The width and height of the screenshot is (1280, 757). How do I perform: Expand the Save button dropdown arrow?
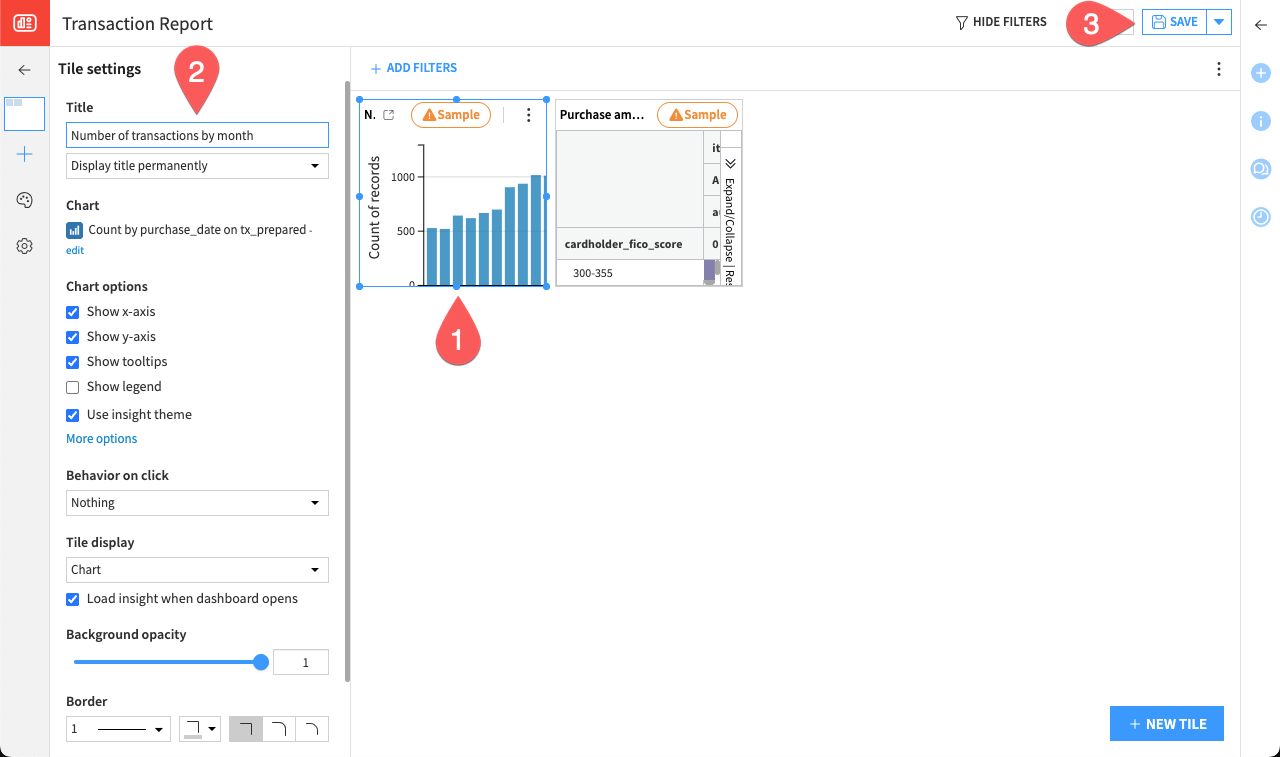(x=1218, y=21)
